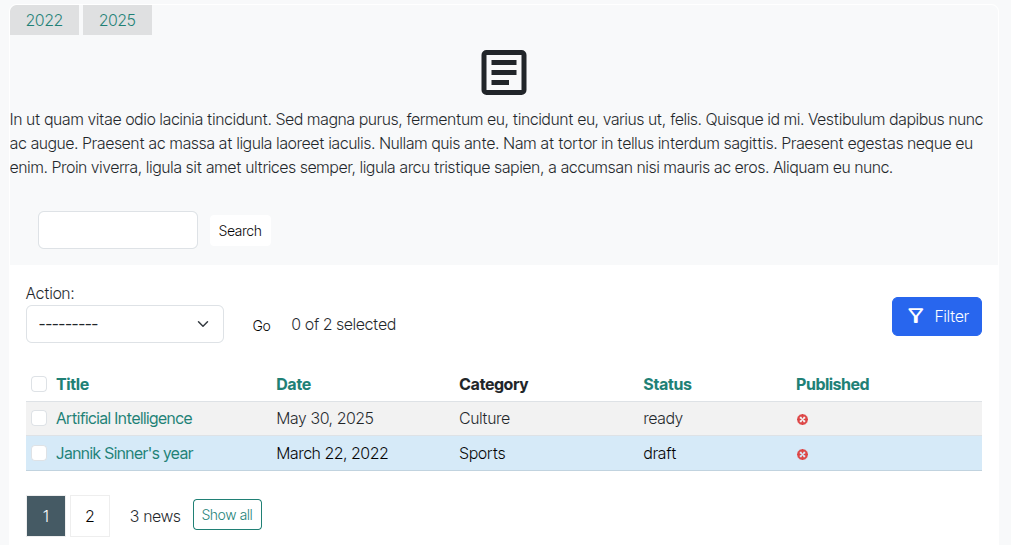
Task: Switch to the 2022 year tab
Action: pos(44,20)
